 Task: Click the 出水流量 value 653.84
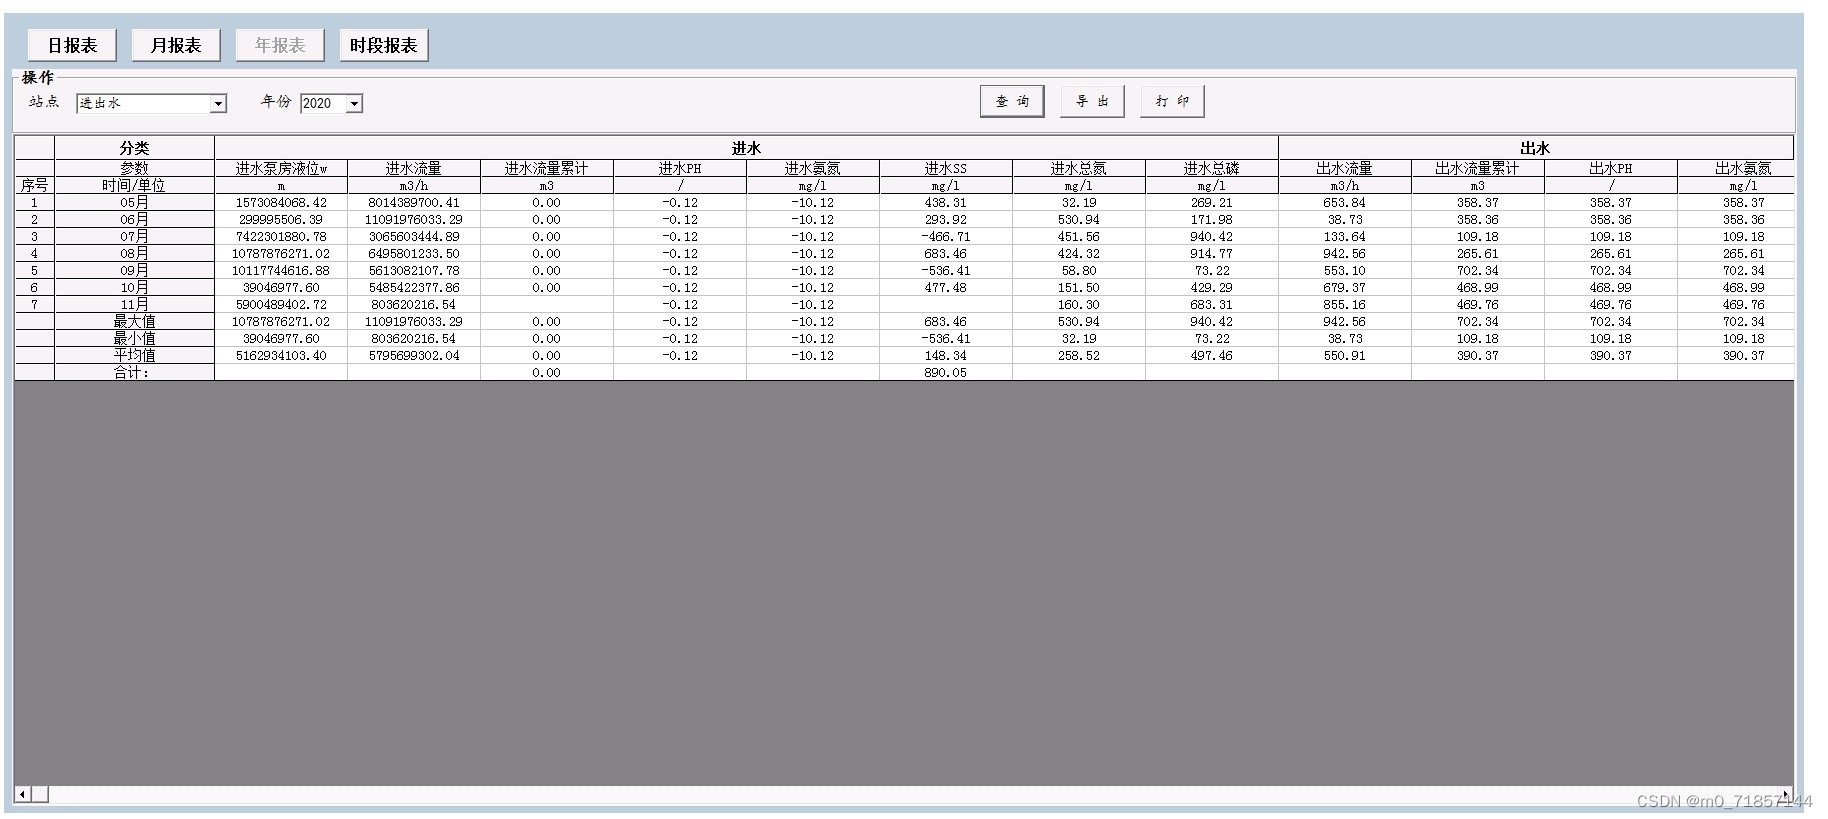[x=1345, y=203]
